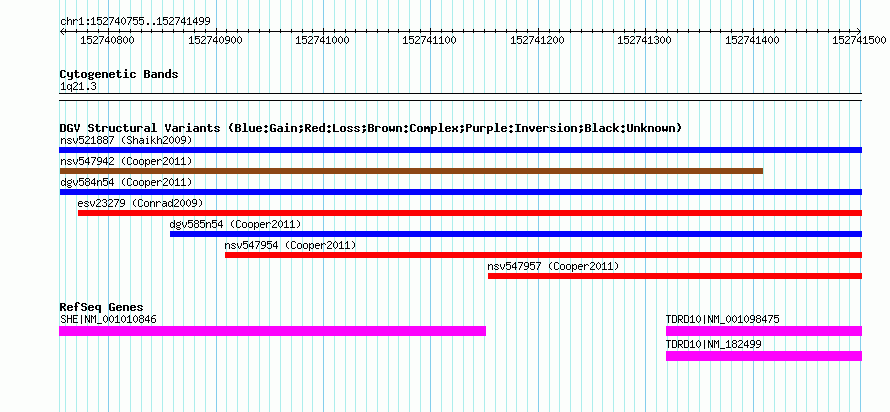Click the TDRD10 NM_001098475 gene bar

[x=764, y=331]
